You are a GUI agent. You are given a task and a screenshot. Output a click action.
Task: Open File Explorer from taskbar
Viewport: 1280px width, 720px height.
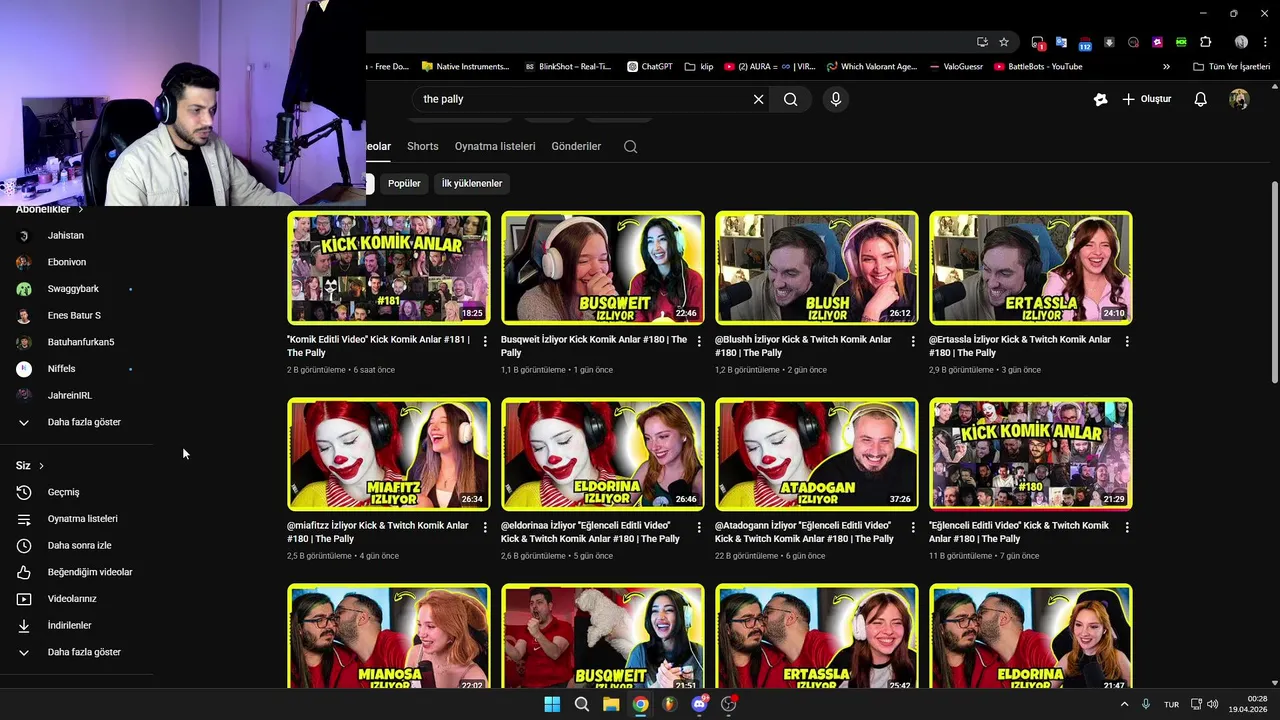pos(611,704)
